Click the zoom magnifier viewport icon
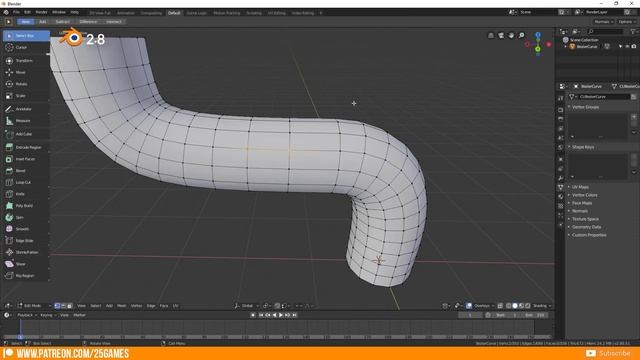Viewport: 640px width, 360px height. pyautogui.click(x=521, y=36)
